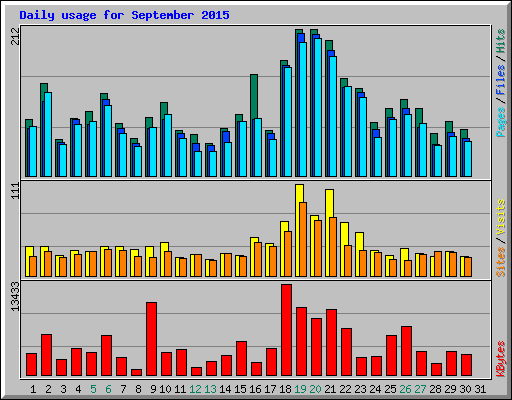Click day label 3 on the x-axis
Viewport: 512px width, 400px height.
point(63,389)
